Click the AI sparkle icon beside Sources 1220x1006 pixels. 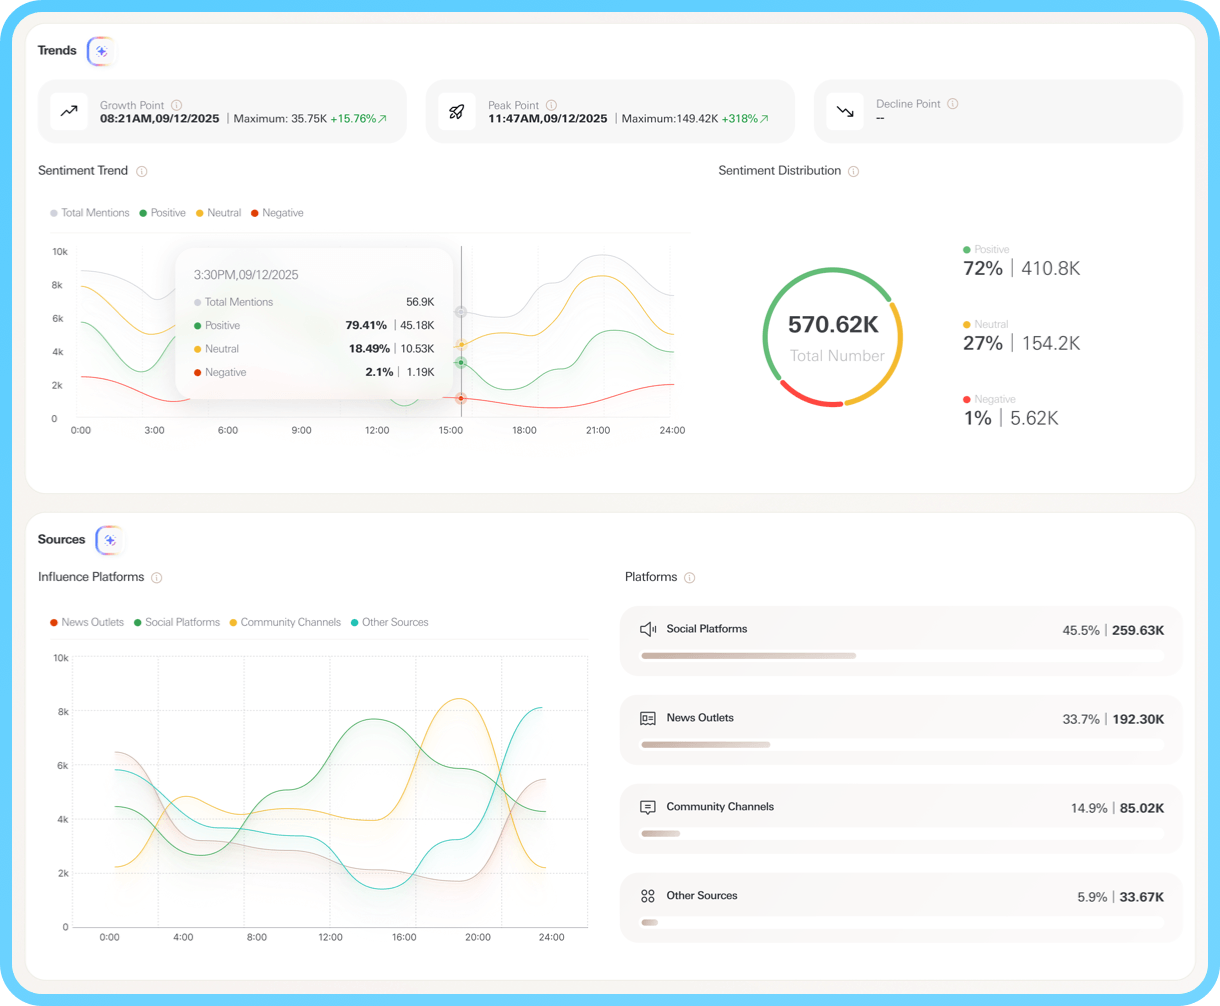pyautogui.click(x=110, y=540)
